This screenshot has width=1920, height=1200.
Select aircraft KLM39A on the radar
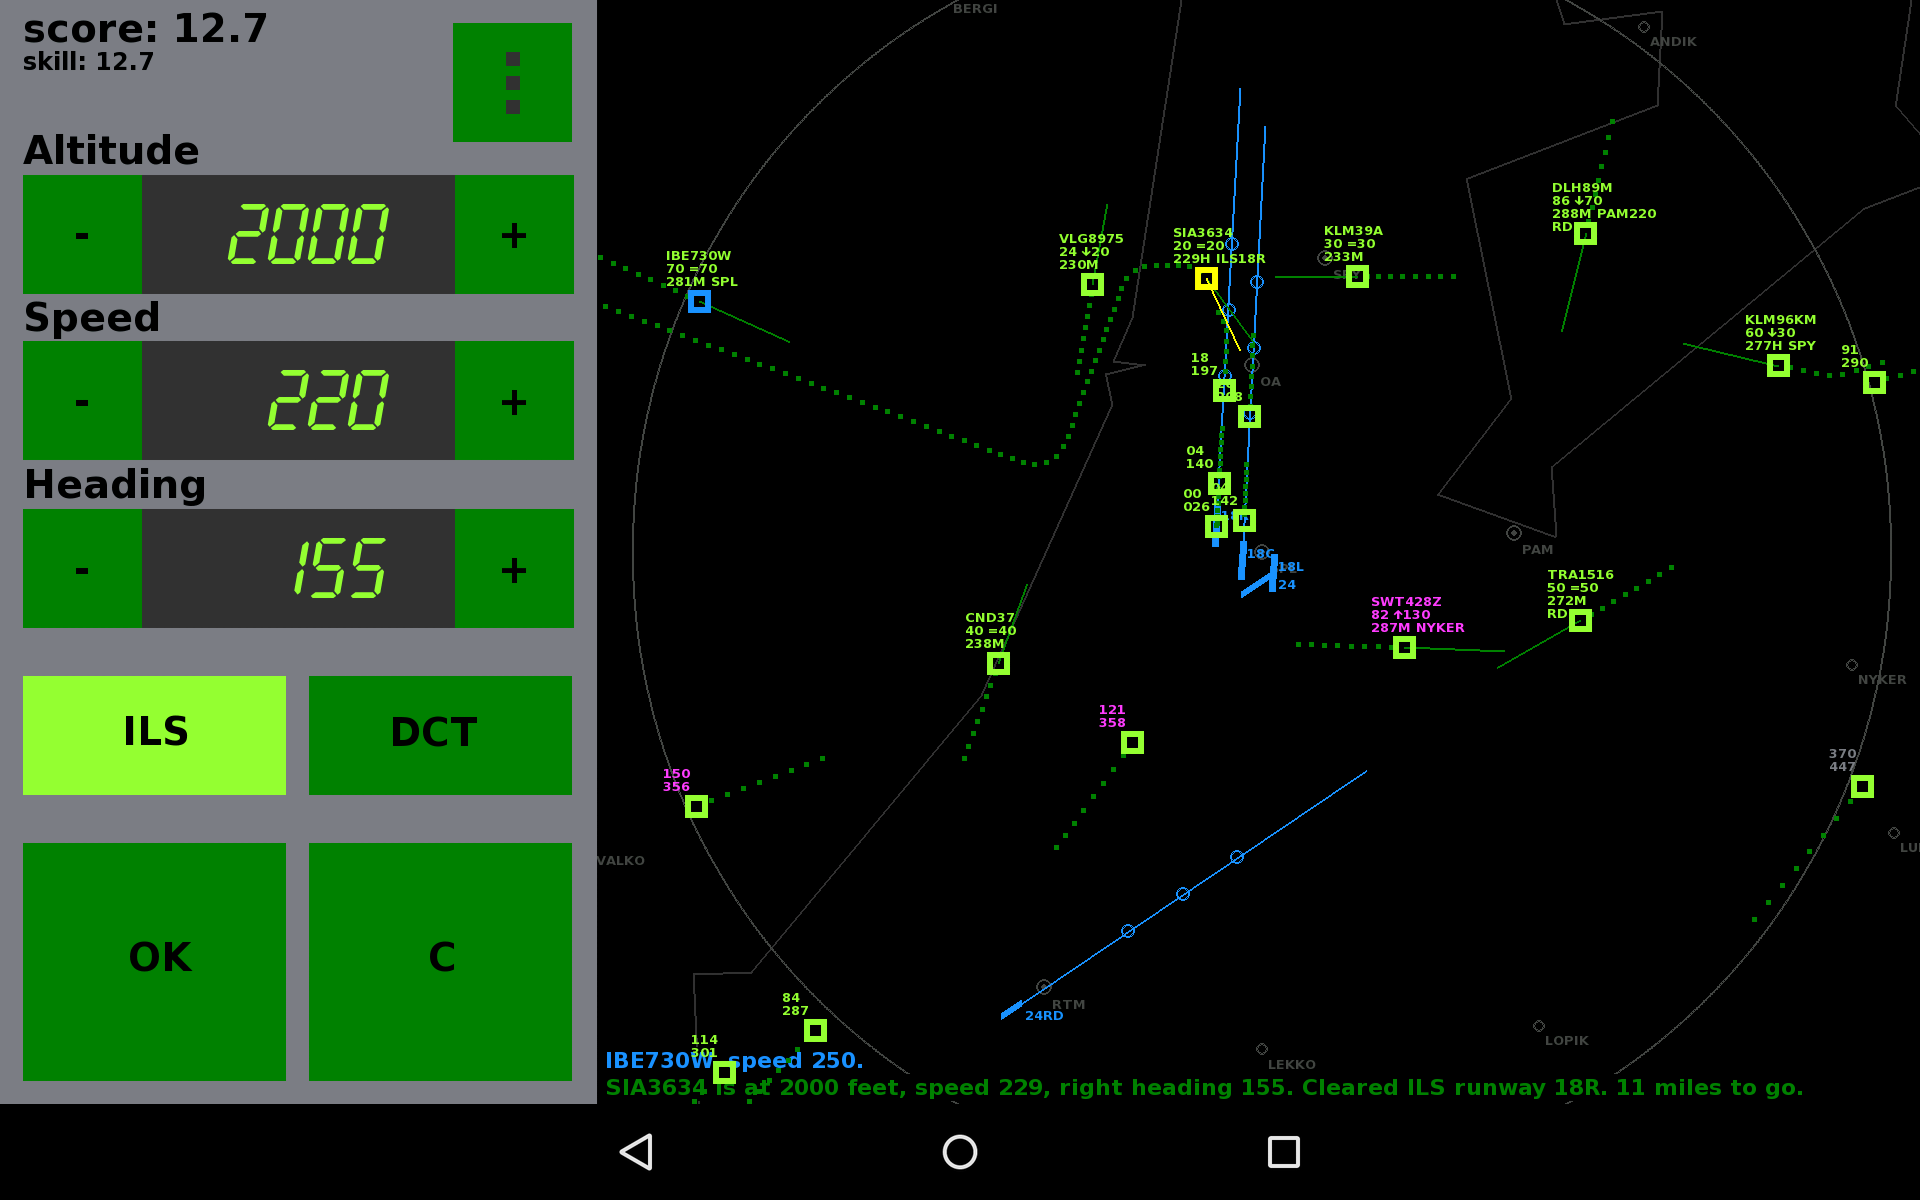1357,276
